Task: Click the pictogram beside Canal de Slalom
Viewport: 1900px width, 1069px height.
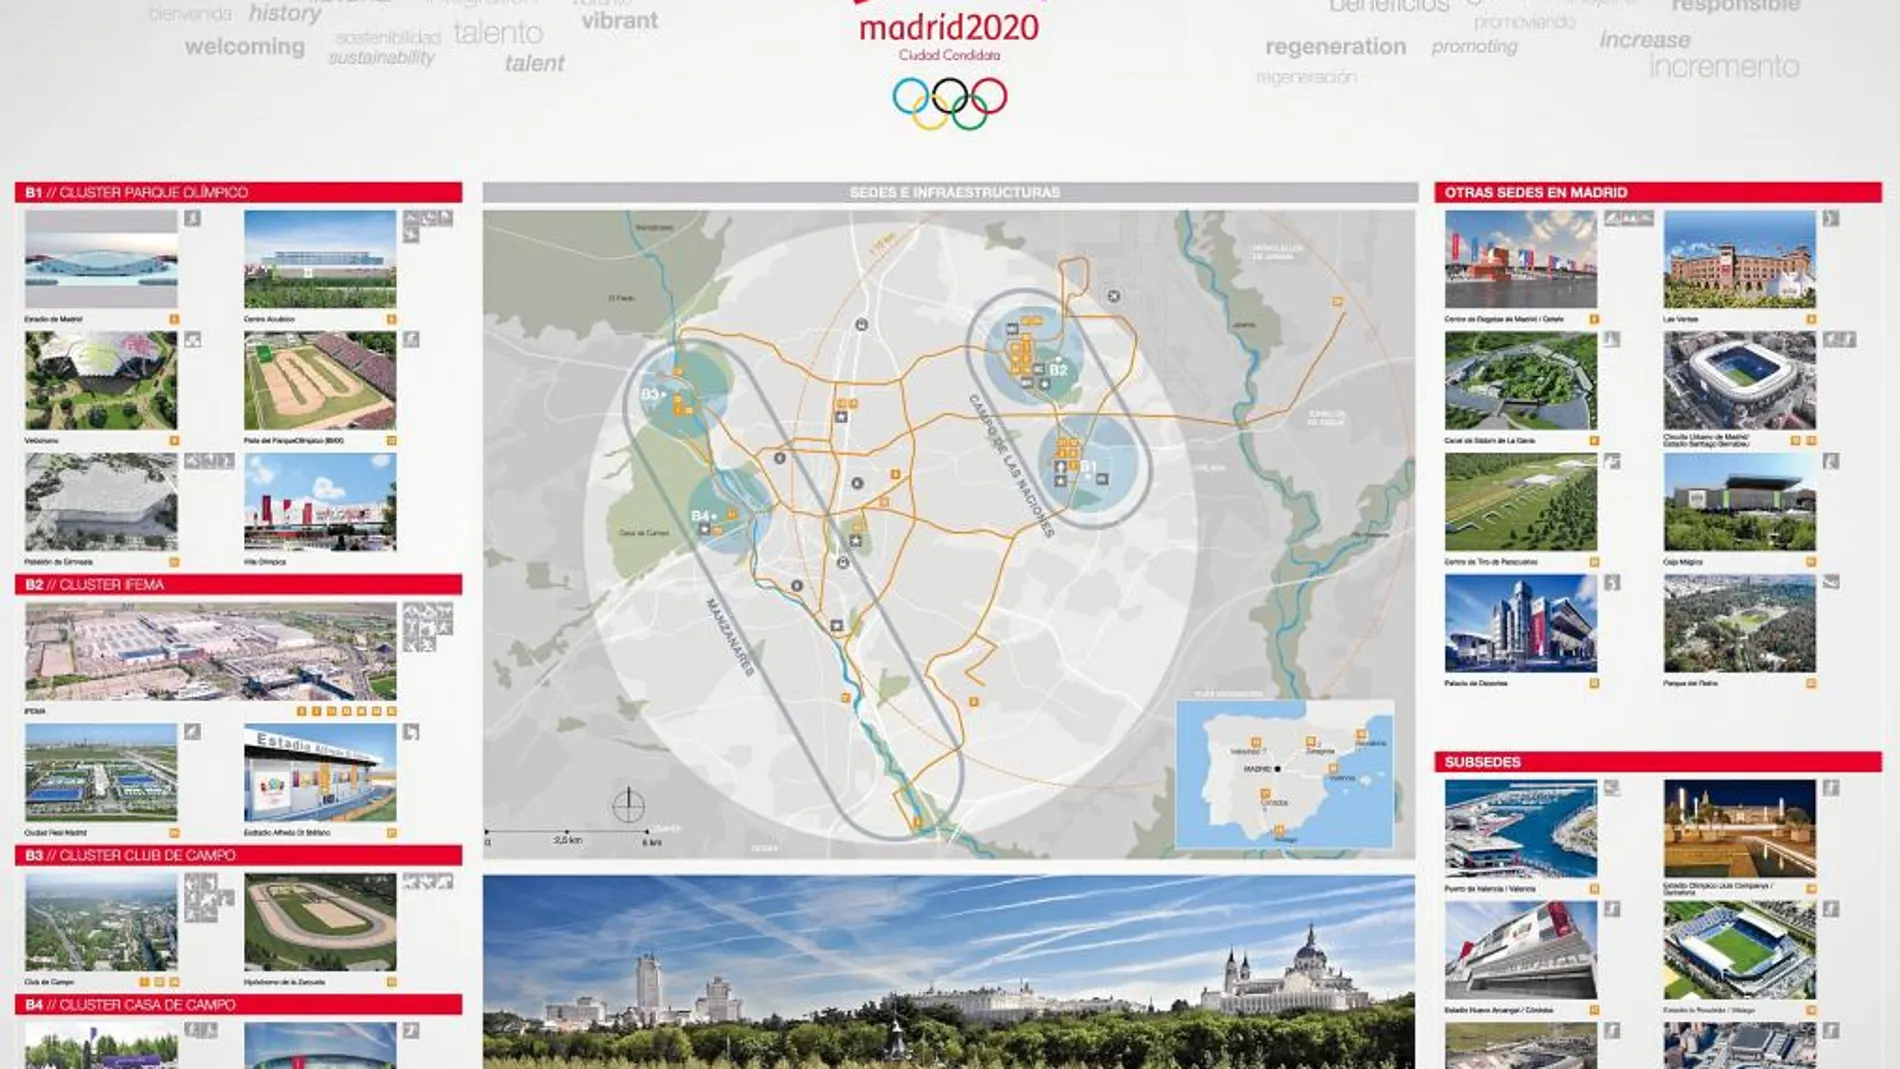Action: pos(1612,340)
